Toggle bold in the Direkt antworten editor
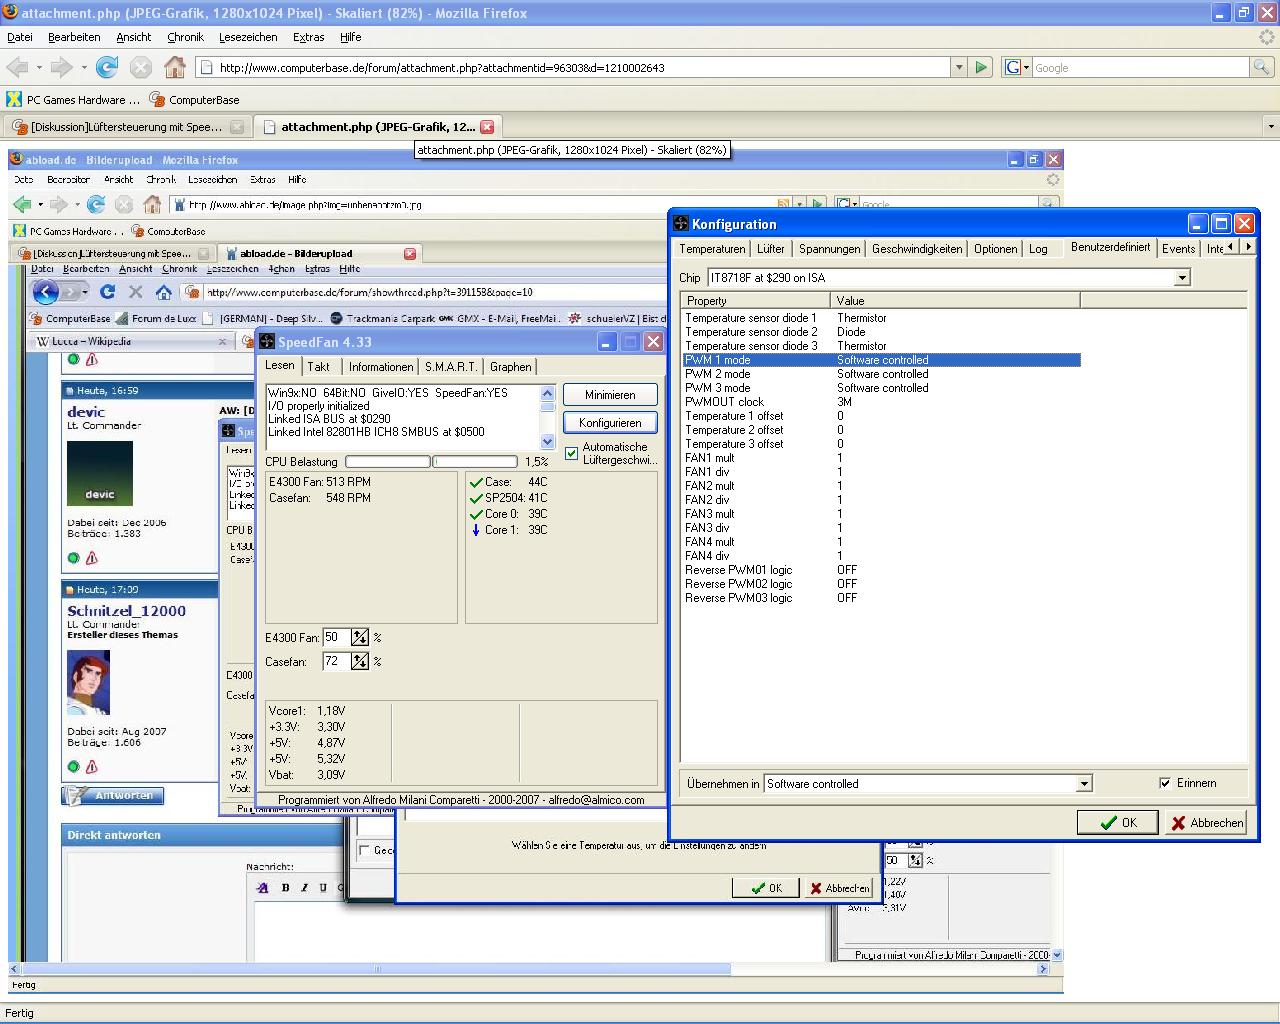The height and width of the screenshot is (1024, 1280). pos(285,887)
